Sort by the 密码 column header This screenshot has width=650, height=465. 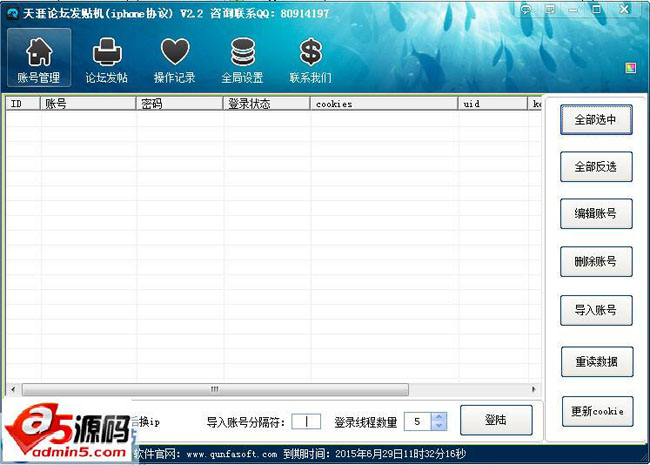[x=179, y=104]
